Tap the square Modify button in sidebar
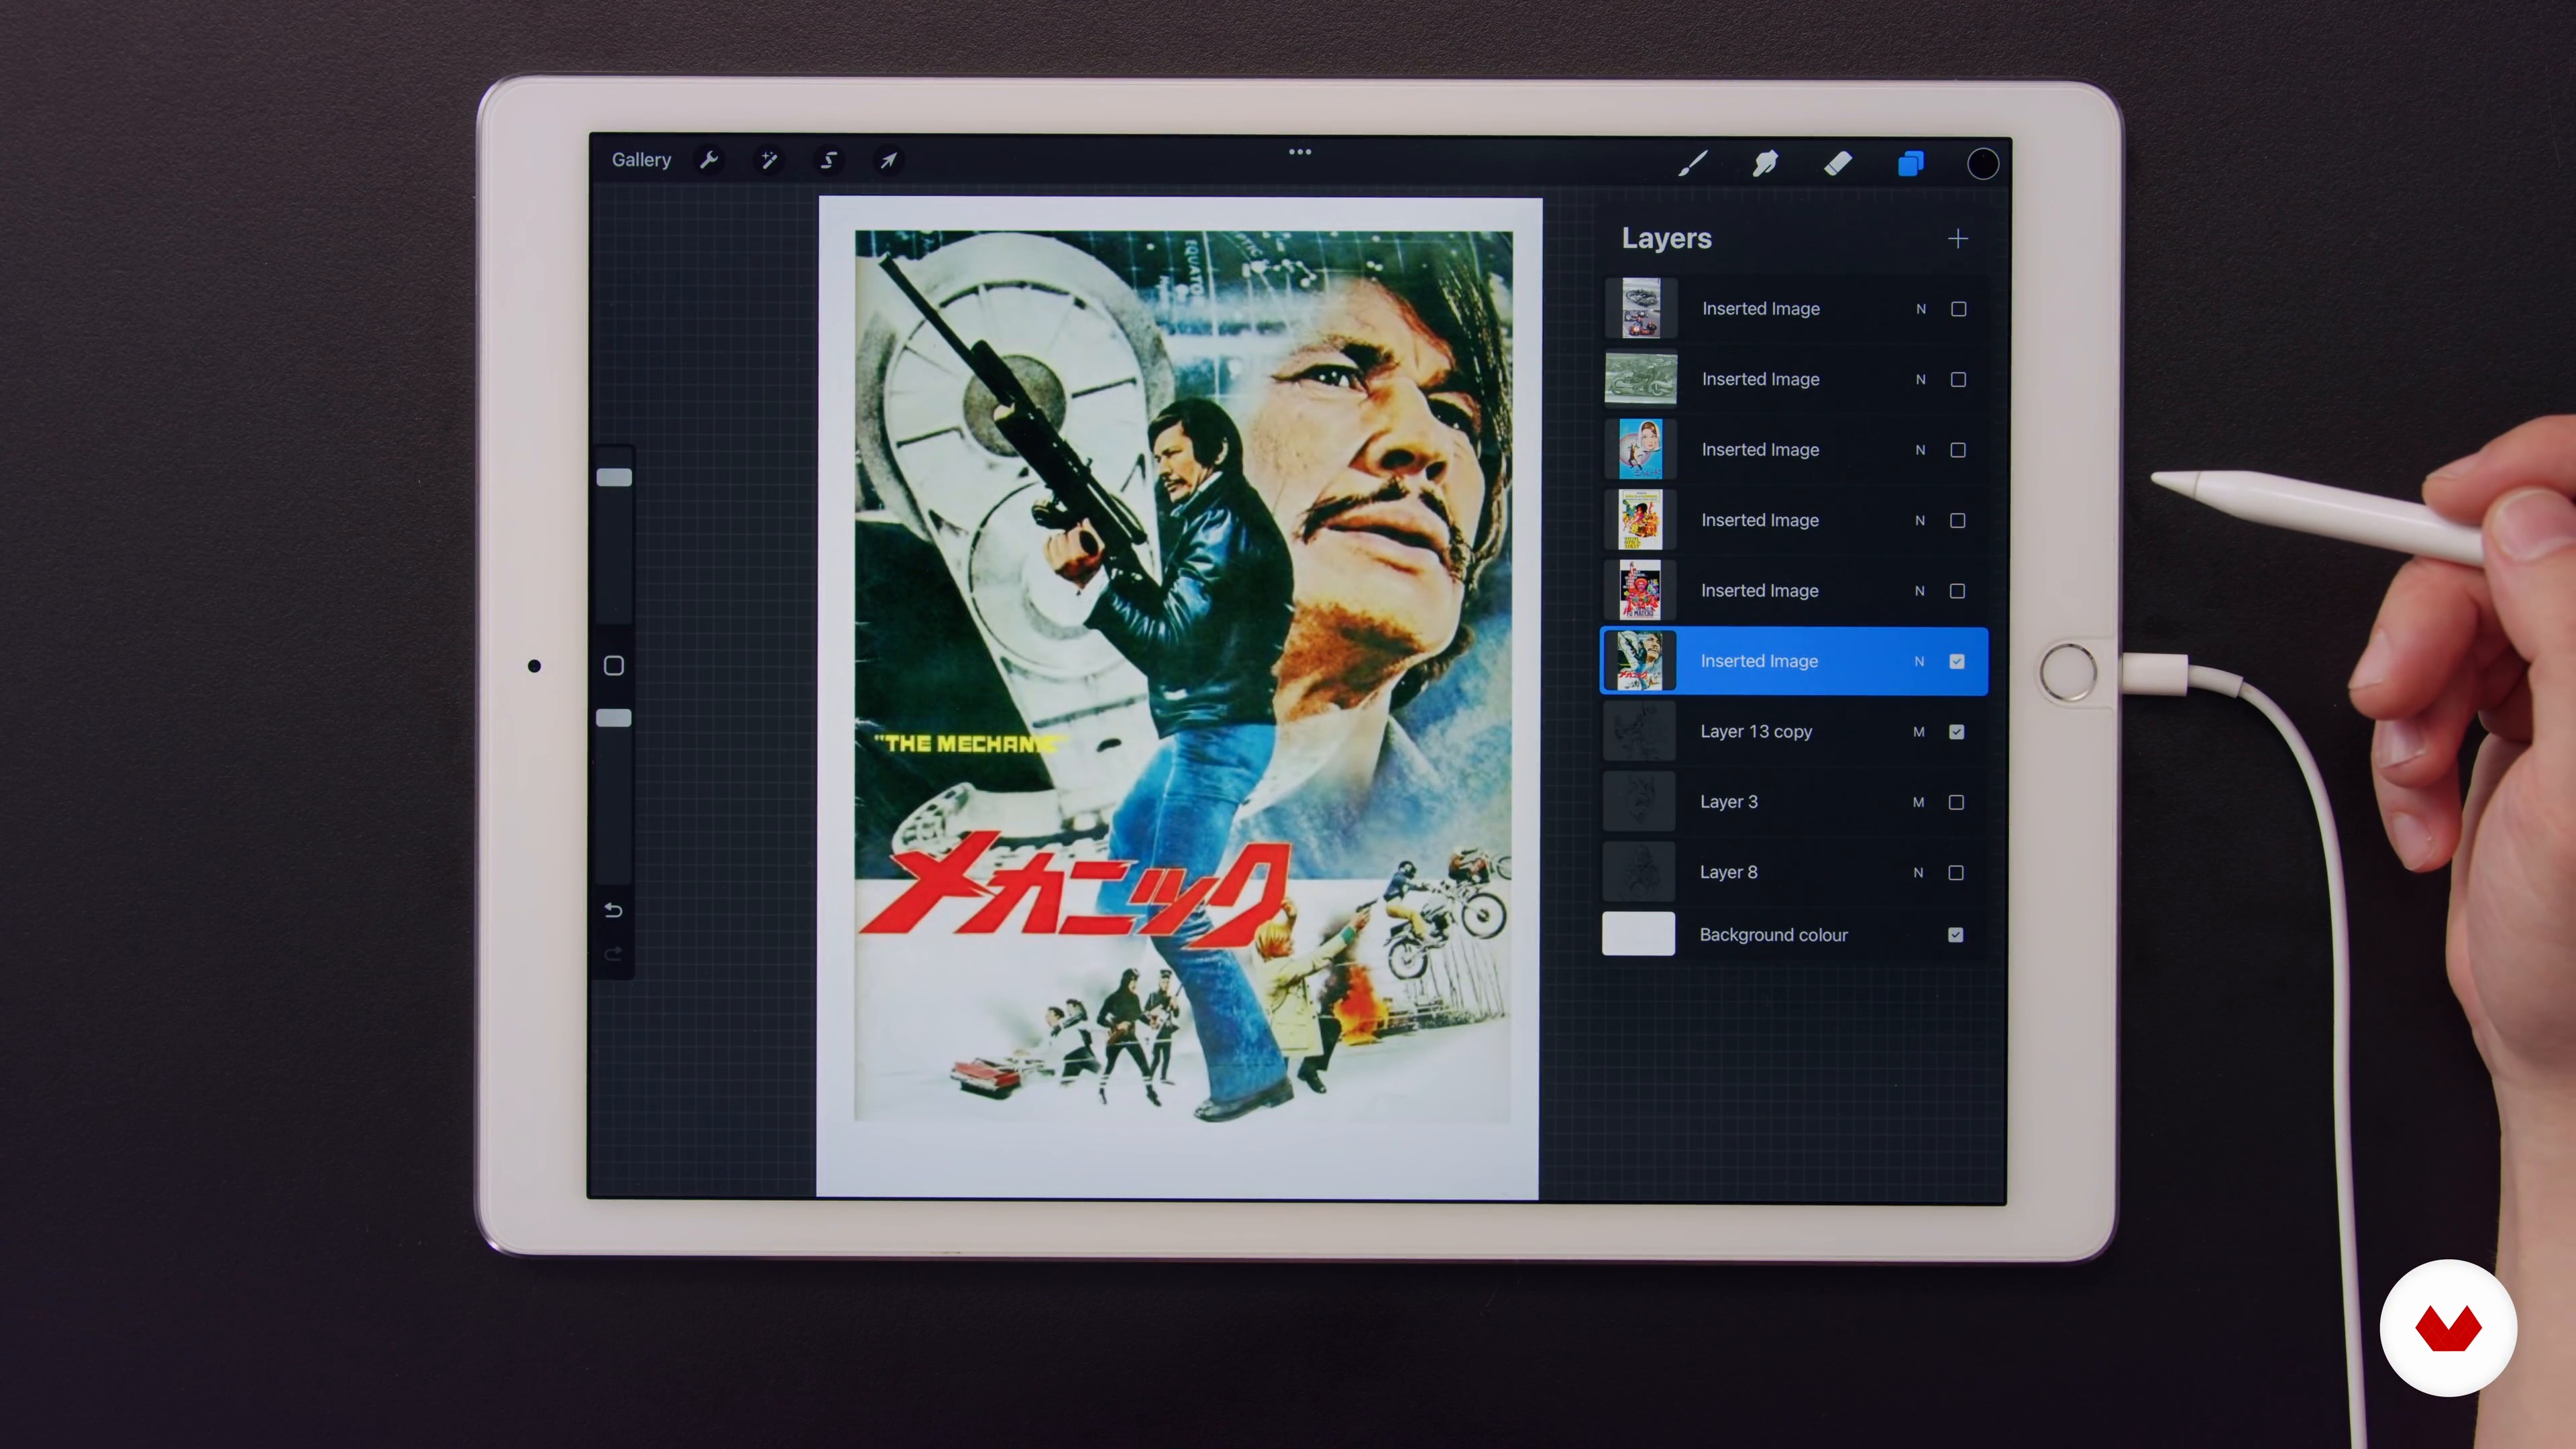The image size is (2576, 1449). [x=614, y=666]
